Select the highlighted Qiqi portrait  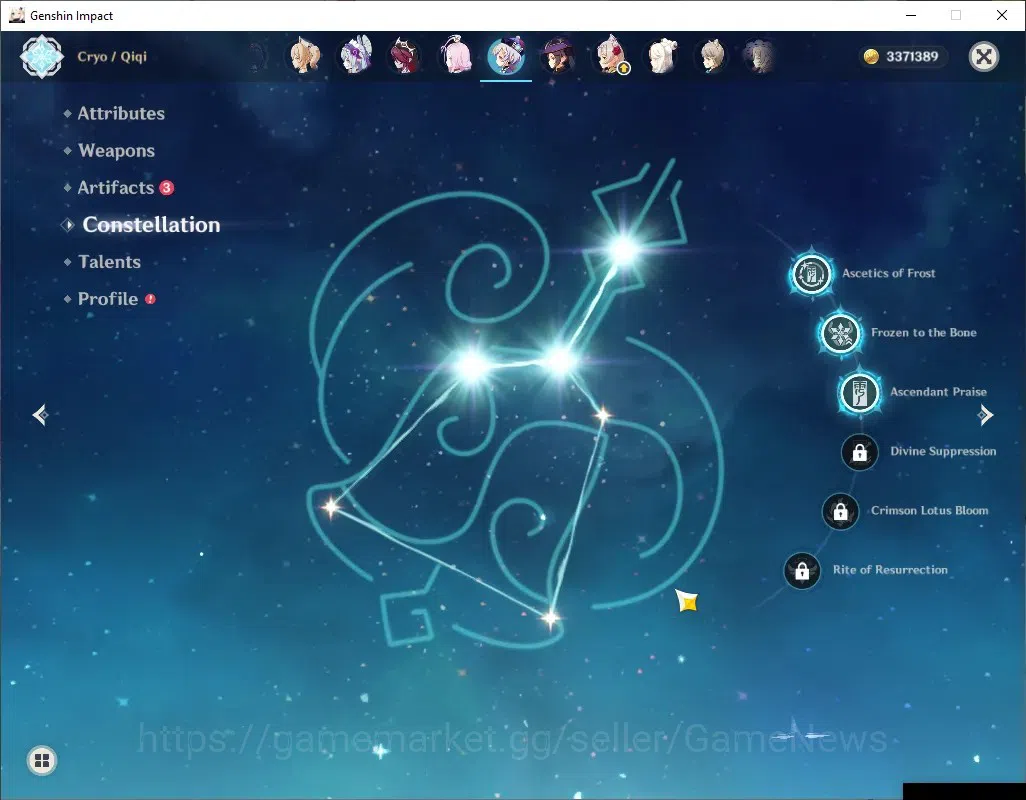[x=506, y=56]
